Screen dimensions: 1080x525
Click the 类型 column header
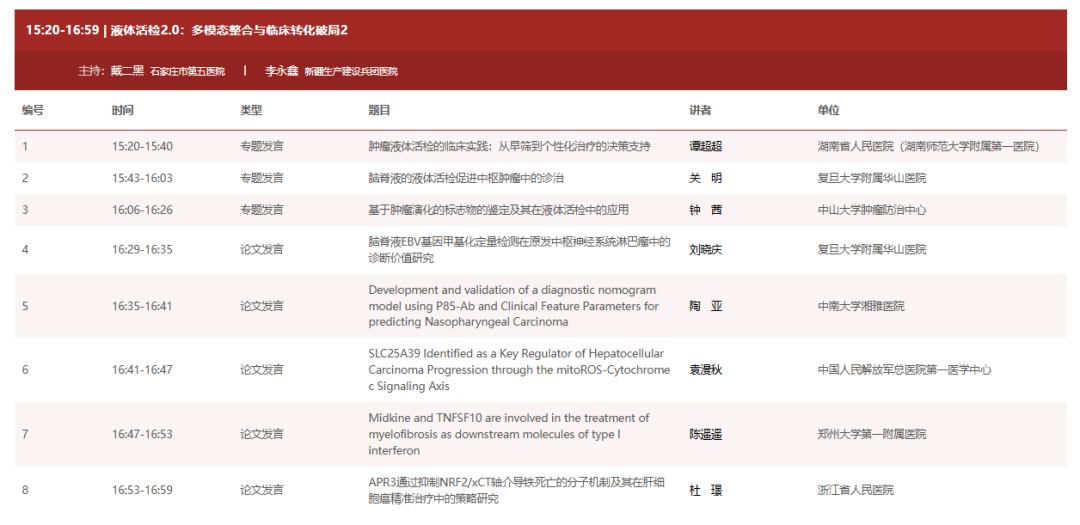coord(251,110)
